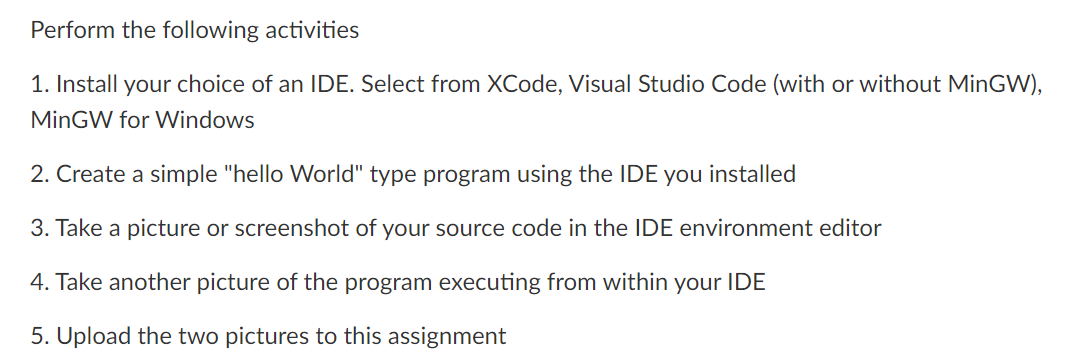The image size is (1080, 360).
Task: Click the number '1.' list marker
Action: point(40,85)
